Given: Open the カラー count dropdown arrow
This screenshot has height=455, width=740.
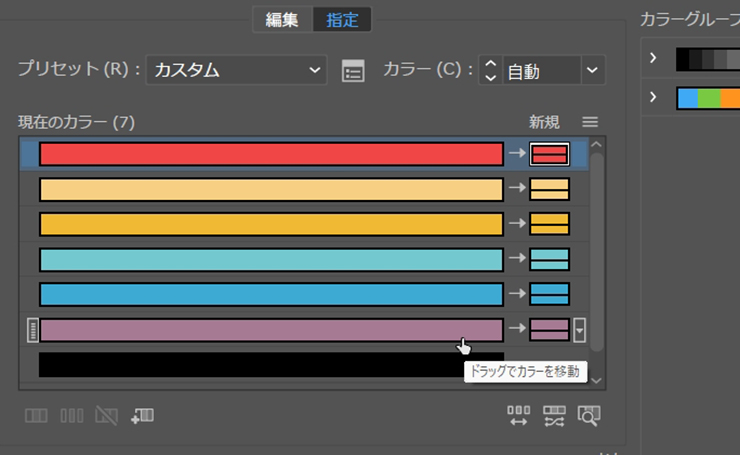Looking at the screenshot, I should point(594,70).
